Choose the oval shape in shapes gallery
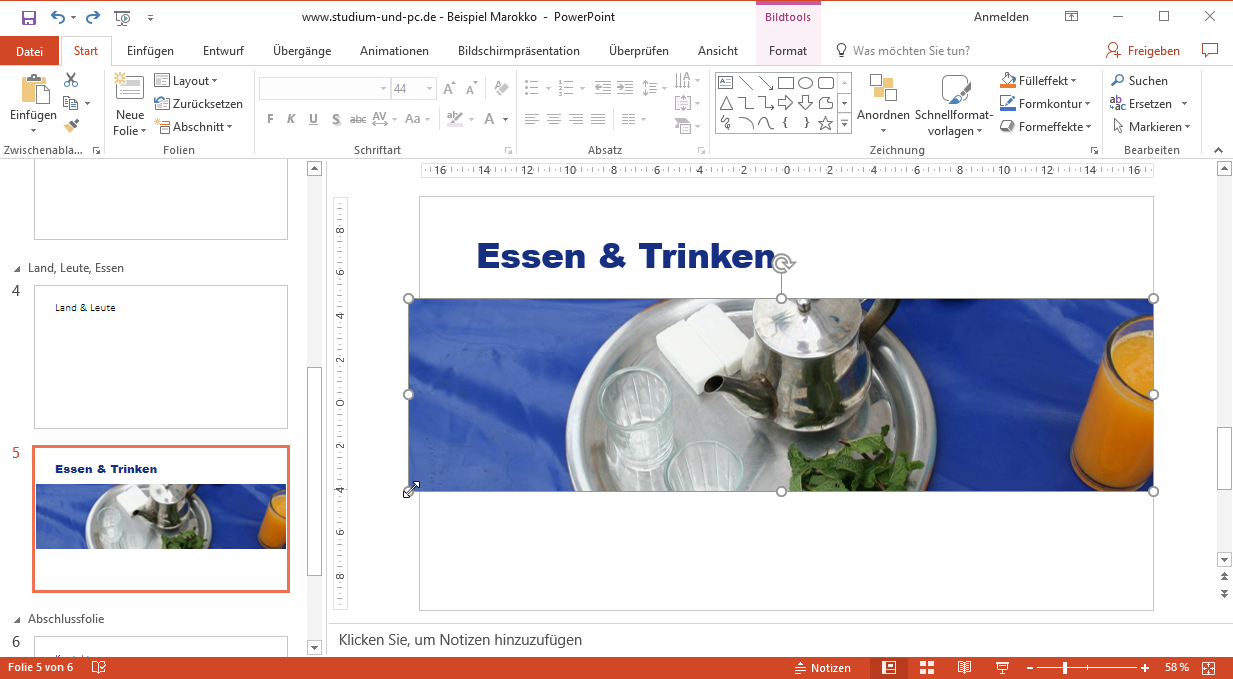The width and height of the screenshot is (1233, 679). click(x=805, y=83)
